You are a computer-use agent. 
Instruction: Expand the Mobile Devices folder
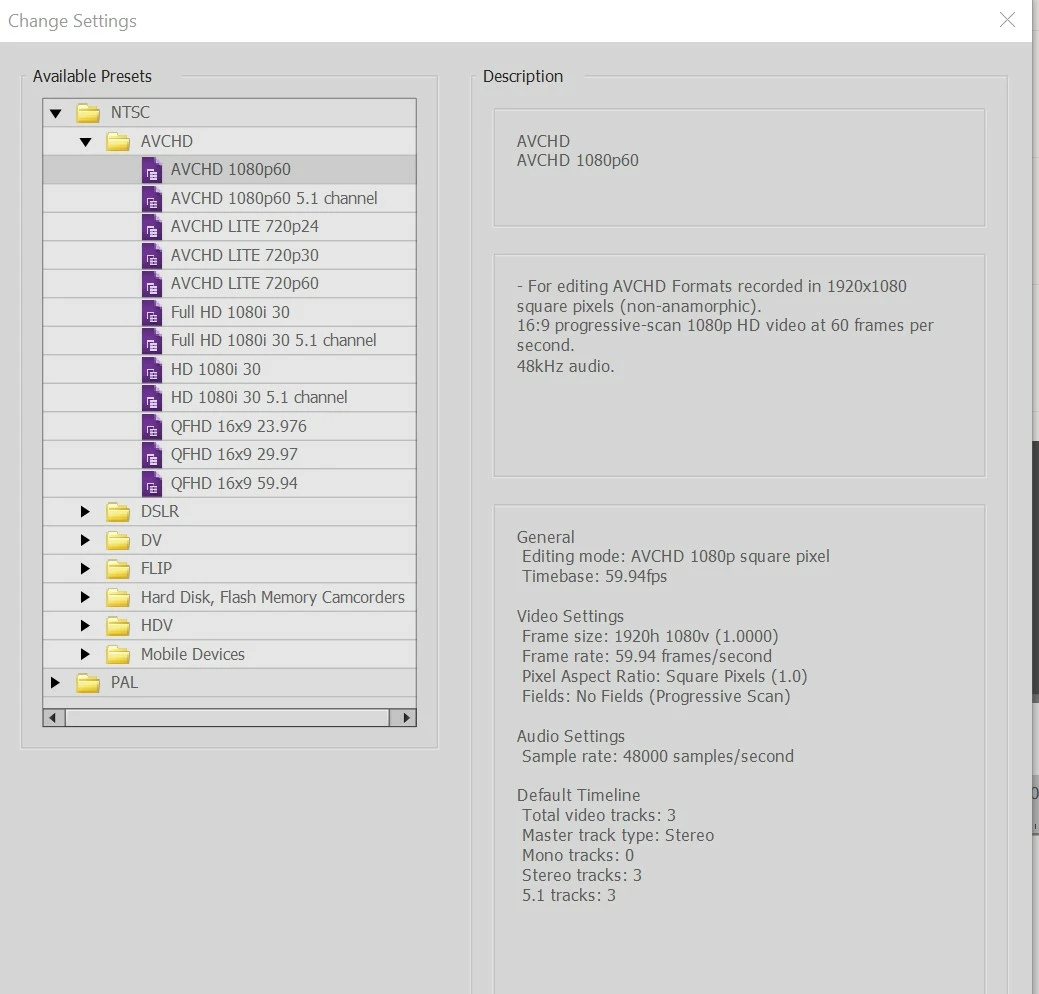85,654
